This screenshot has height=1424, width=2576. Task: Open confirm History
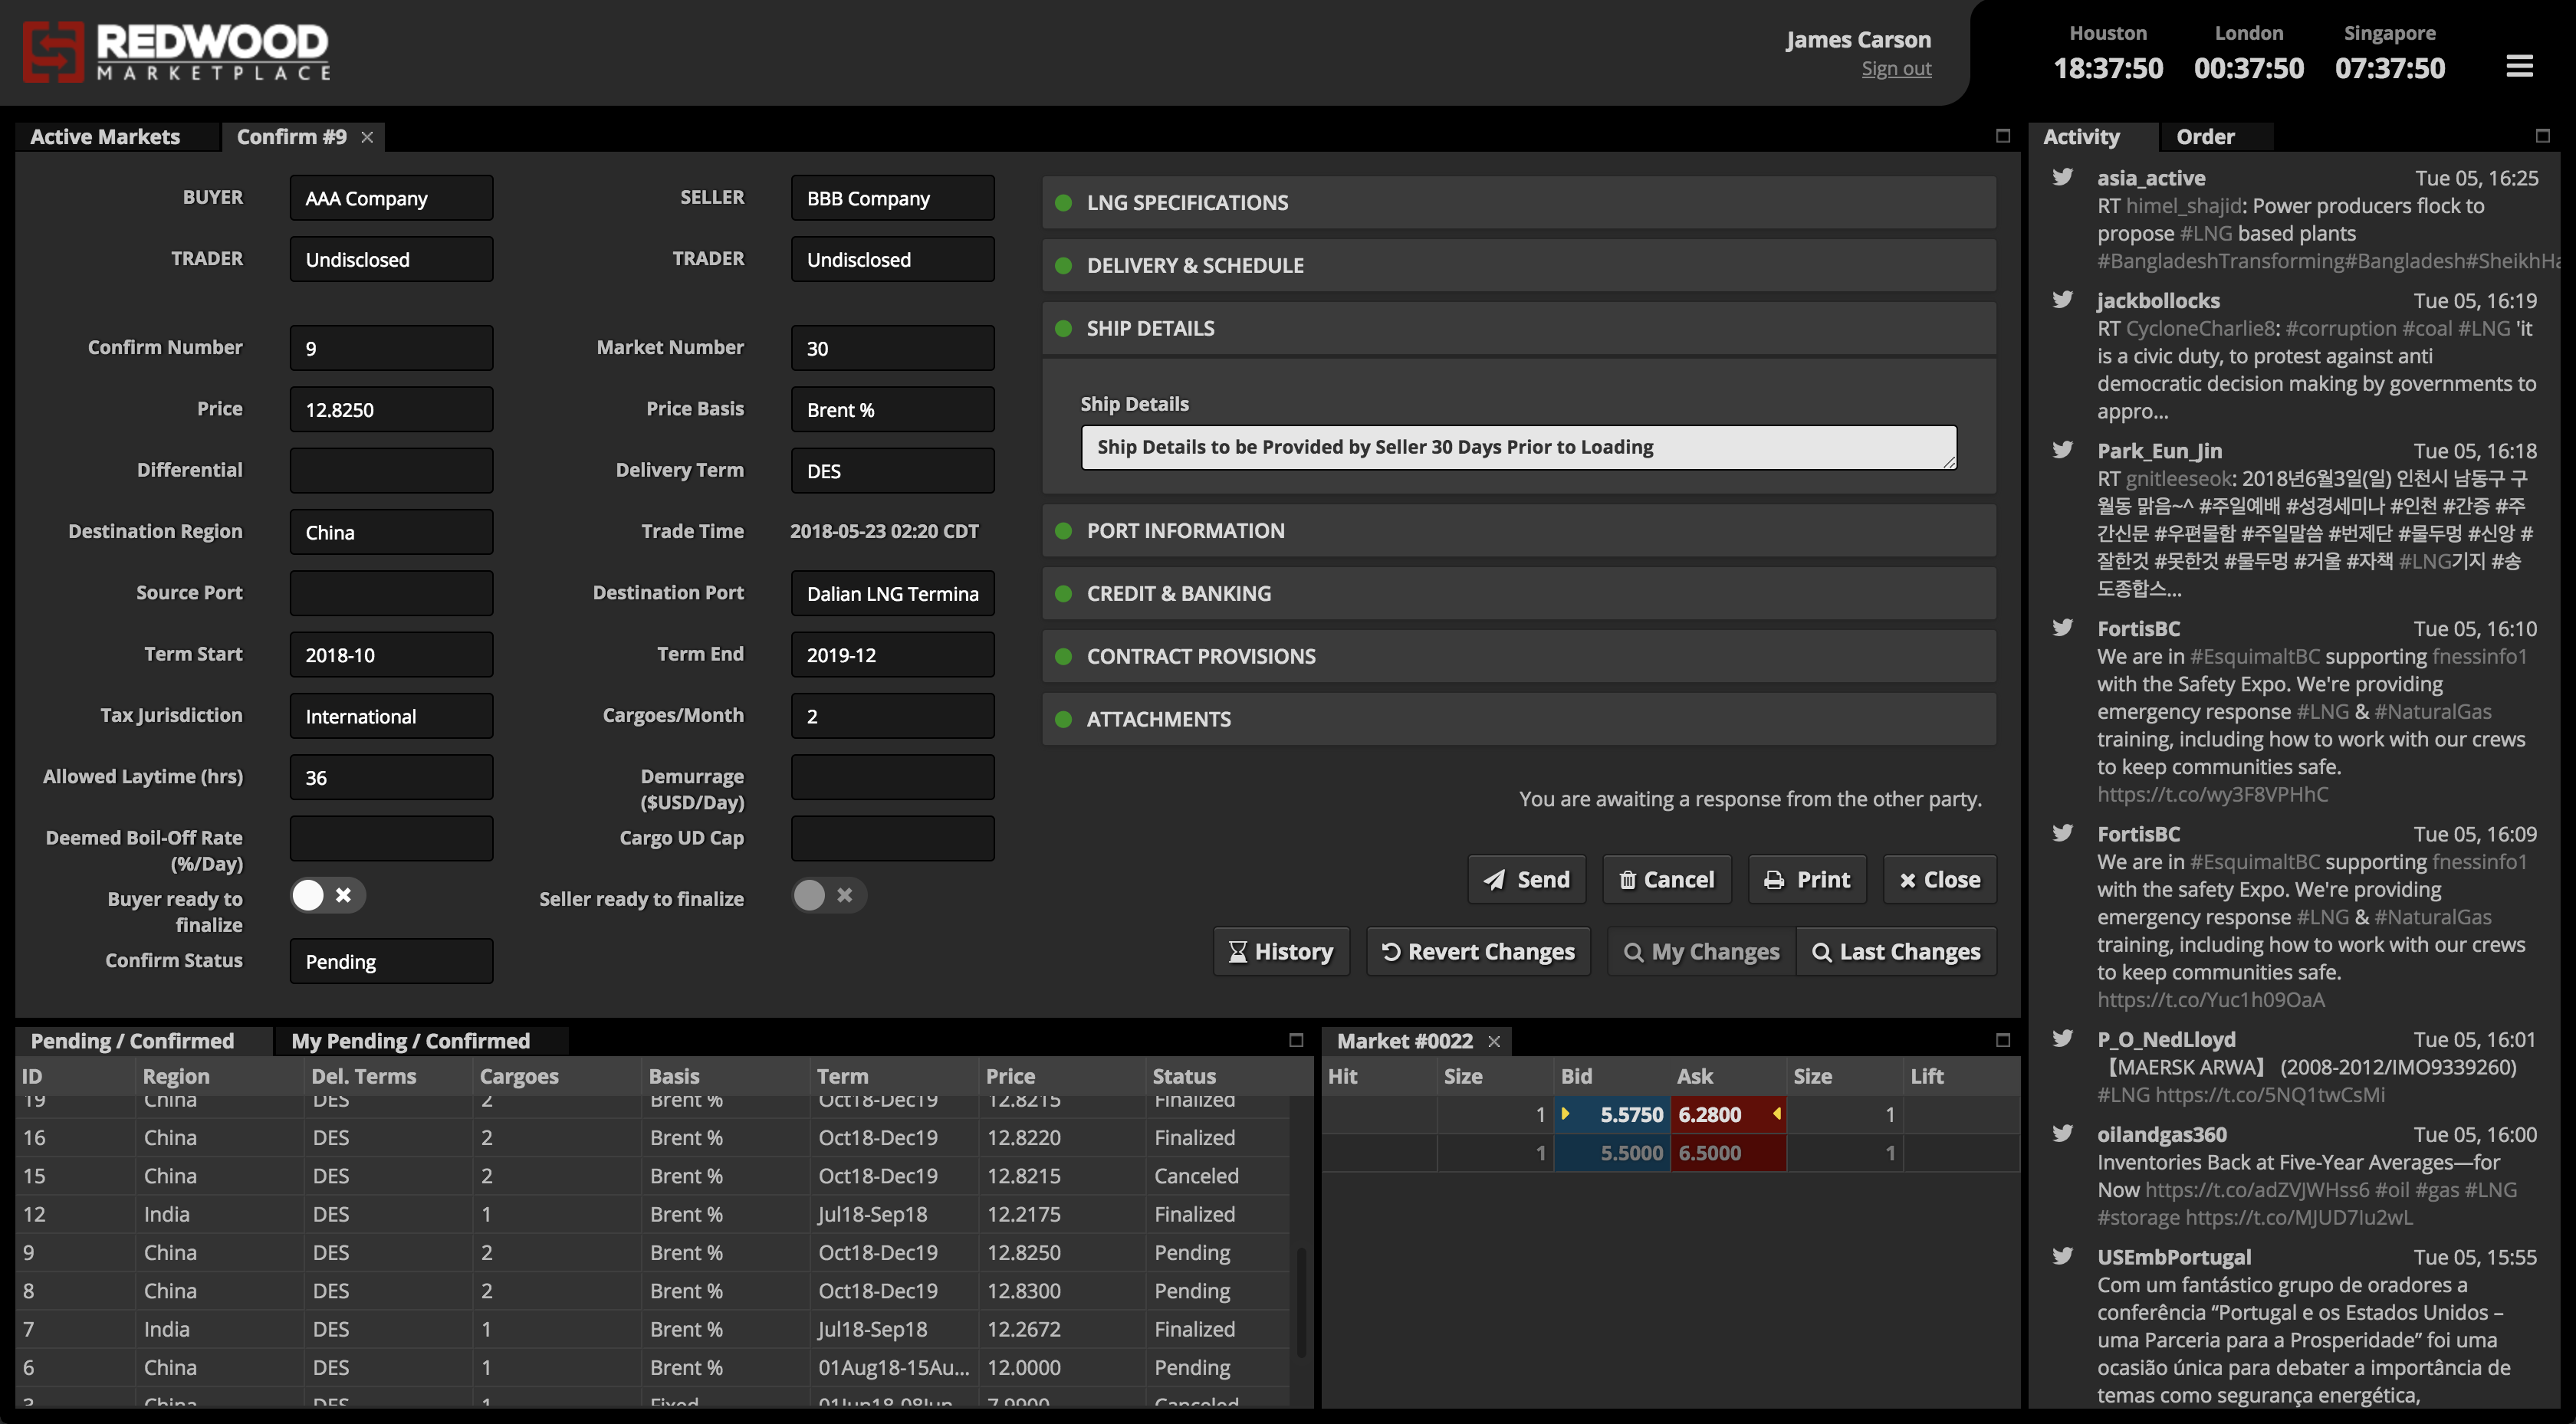click(1281, 952)
